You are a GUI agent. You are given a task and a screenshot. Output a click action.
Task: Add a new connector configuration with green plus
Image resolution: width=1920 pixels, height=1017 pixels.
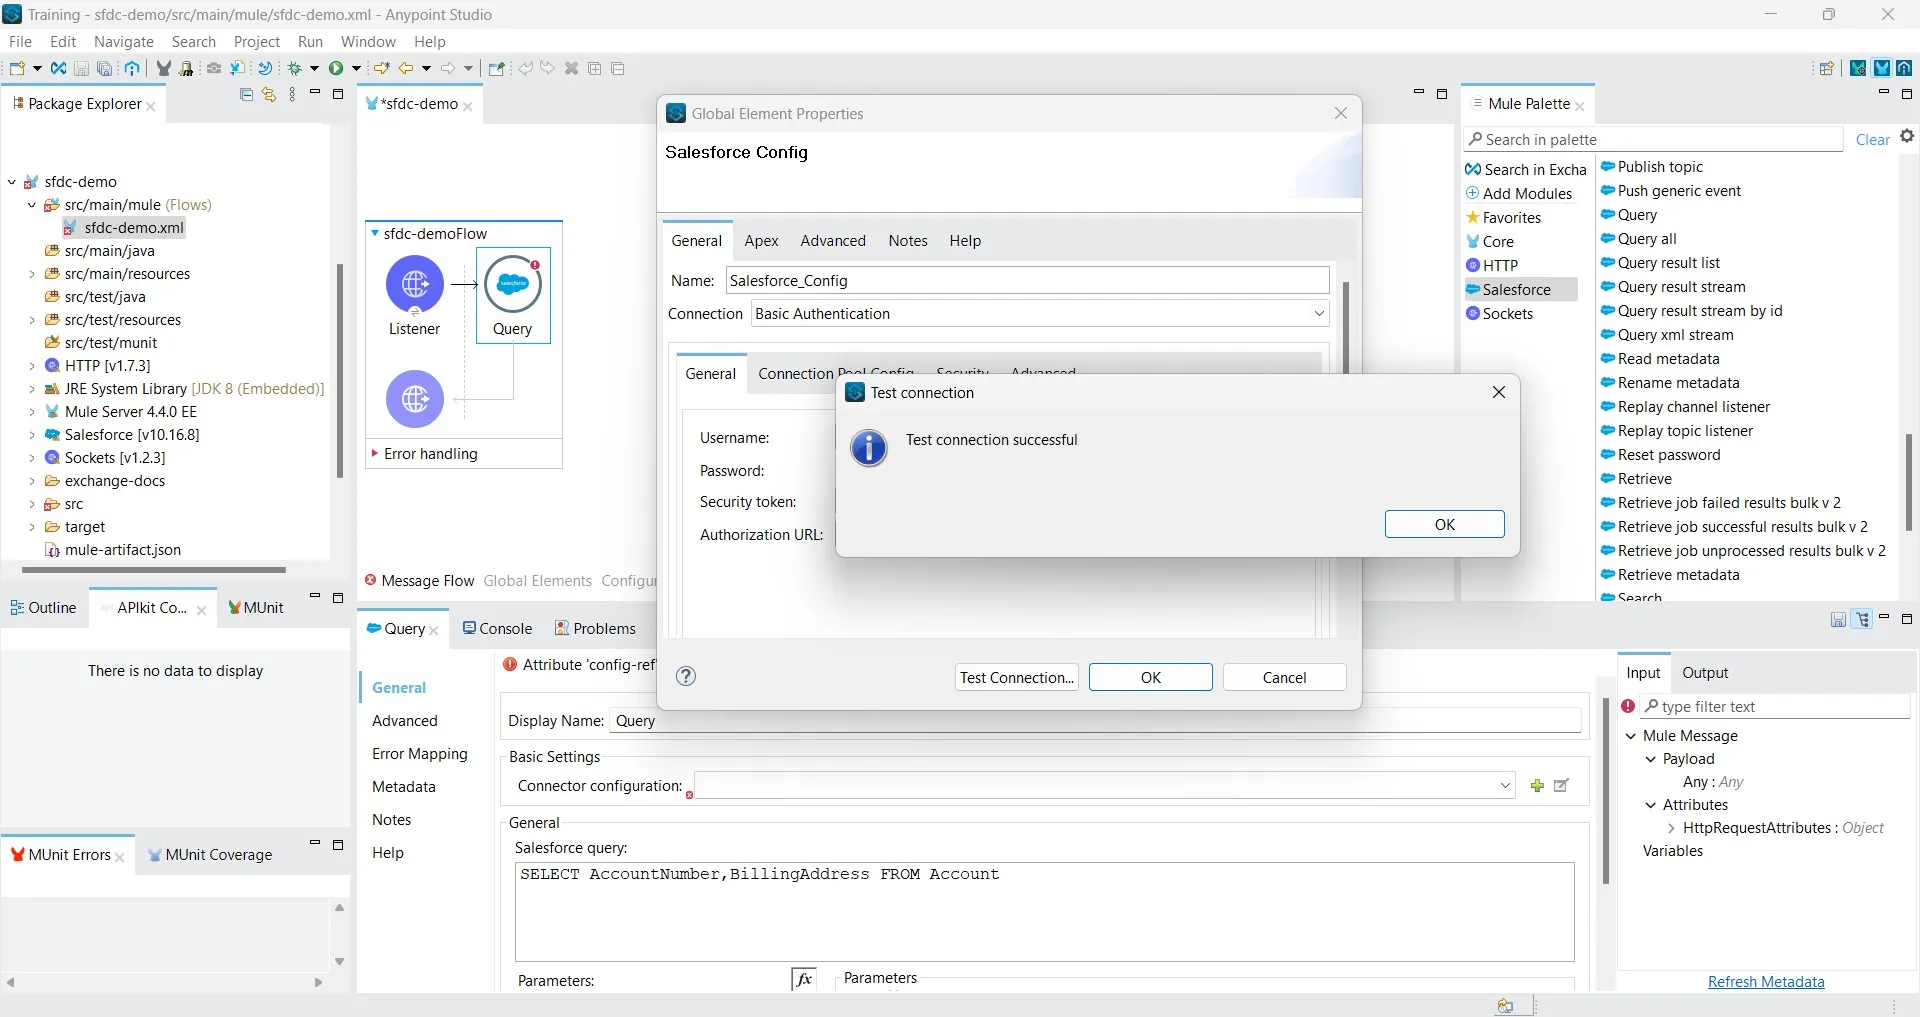click(x=1537, y=785)
